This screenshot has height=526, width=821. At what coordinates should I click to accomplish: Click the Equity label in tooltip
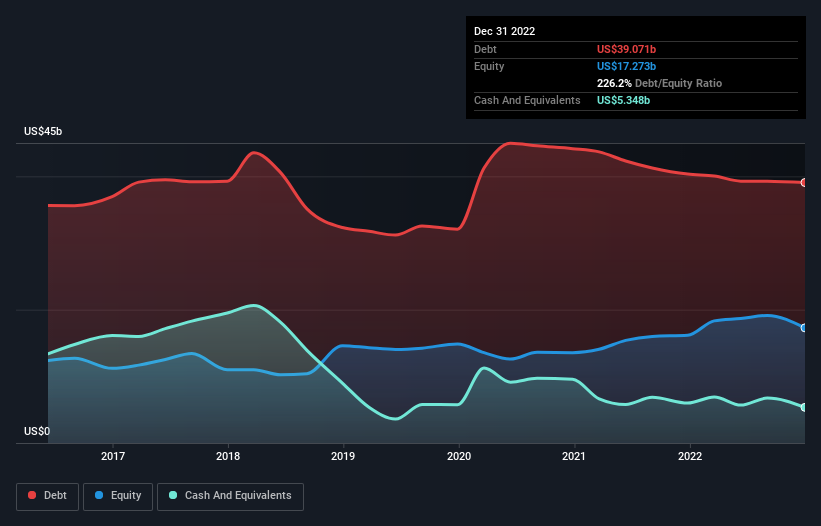pos(489,66)
